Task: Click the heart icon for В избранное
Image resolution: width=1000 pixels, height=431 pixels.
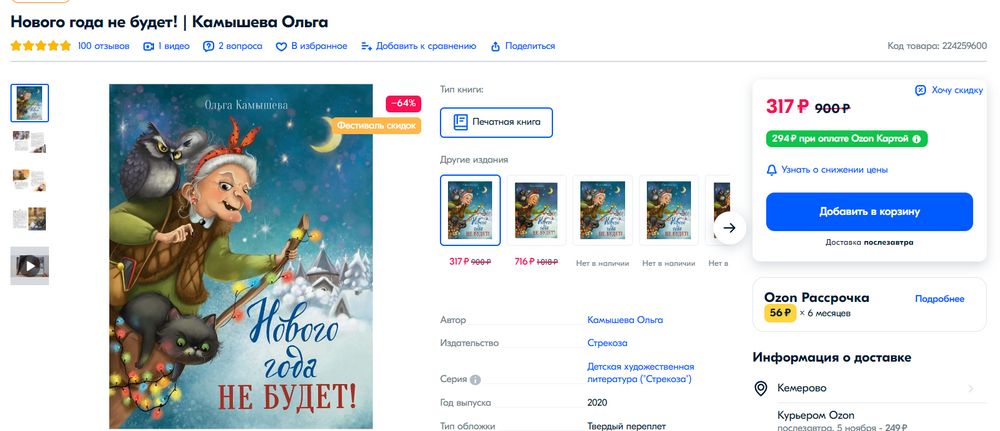Action: pyautogui.click(x=281, y=47)
